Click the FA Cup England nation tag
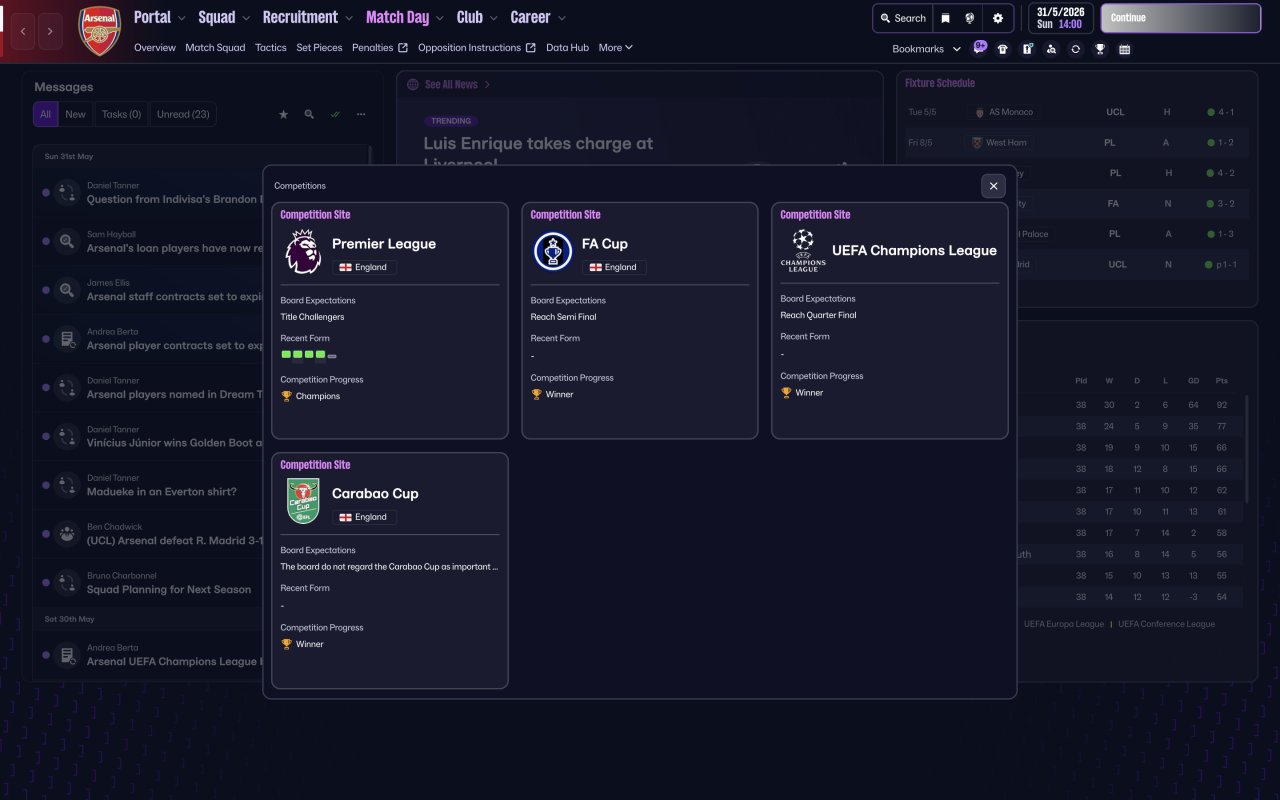This screenshot has height=800, width=1280. 614,267
